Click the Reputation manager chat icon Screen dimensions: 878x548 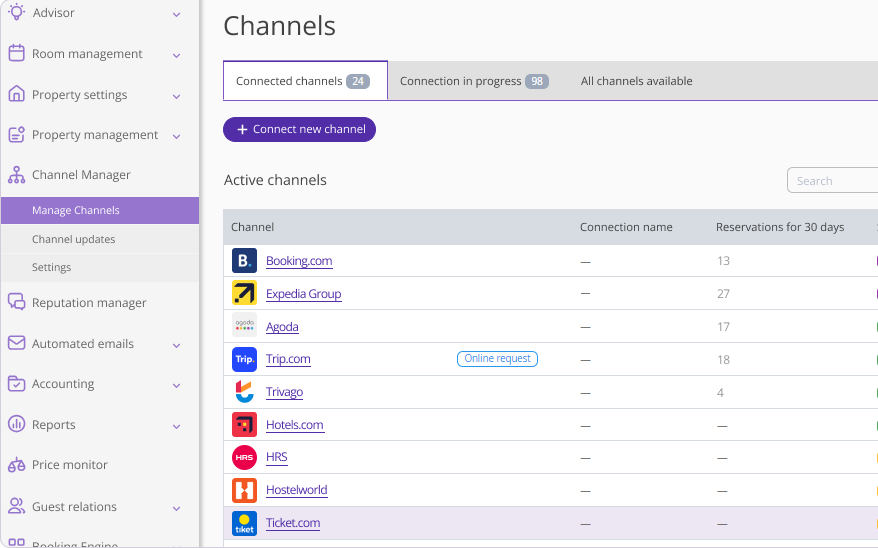(x=16, y=302)
